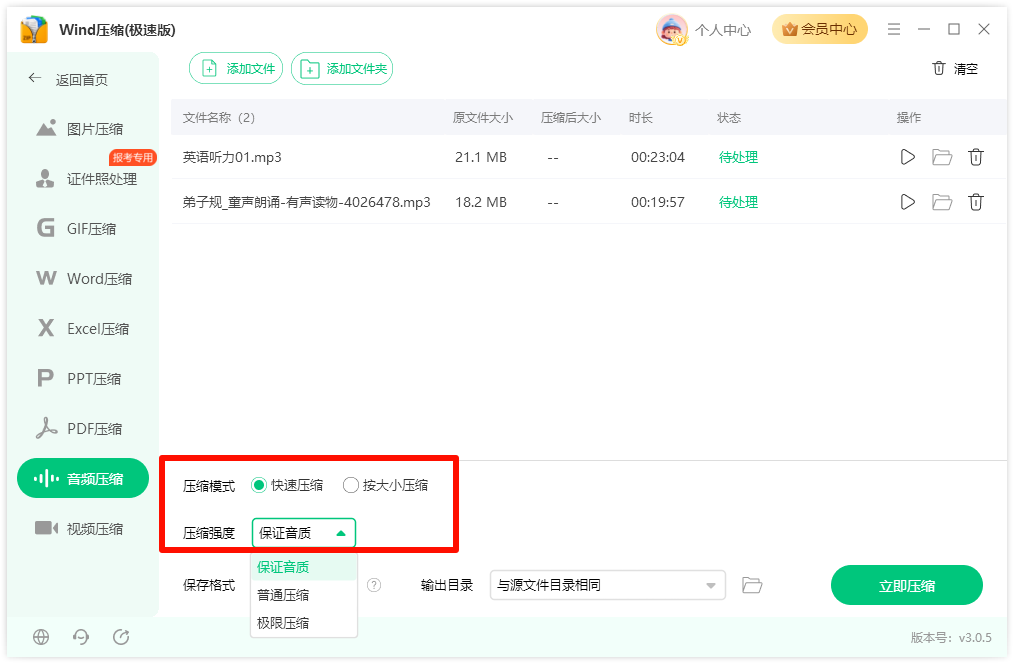The image size is (1014, 664).
Task: Open Word压缩 in the sidebar
Action: tap(83, 279)
